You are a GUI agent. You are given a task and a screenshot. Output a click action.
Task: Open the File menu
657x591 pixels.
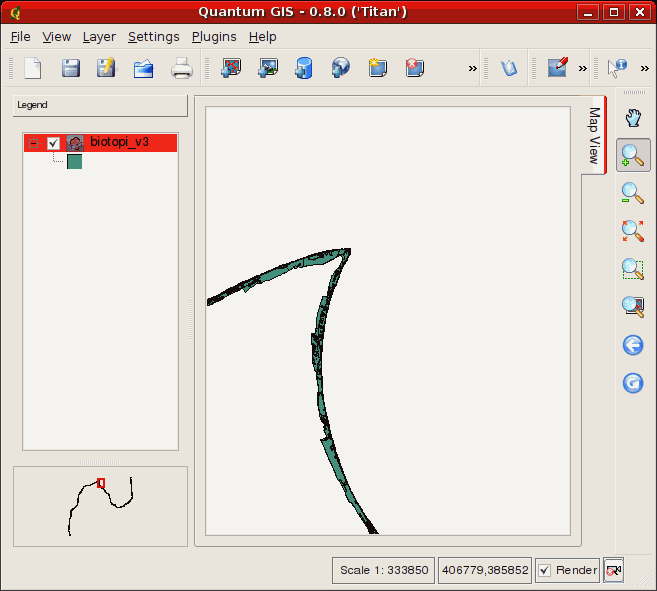tap(21, 37)
